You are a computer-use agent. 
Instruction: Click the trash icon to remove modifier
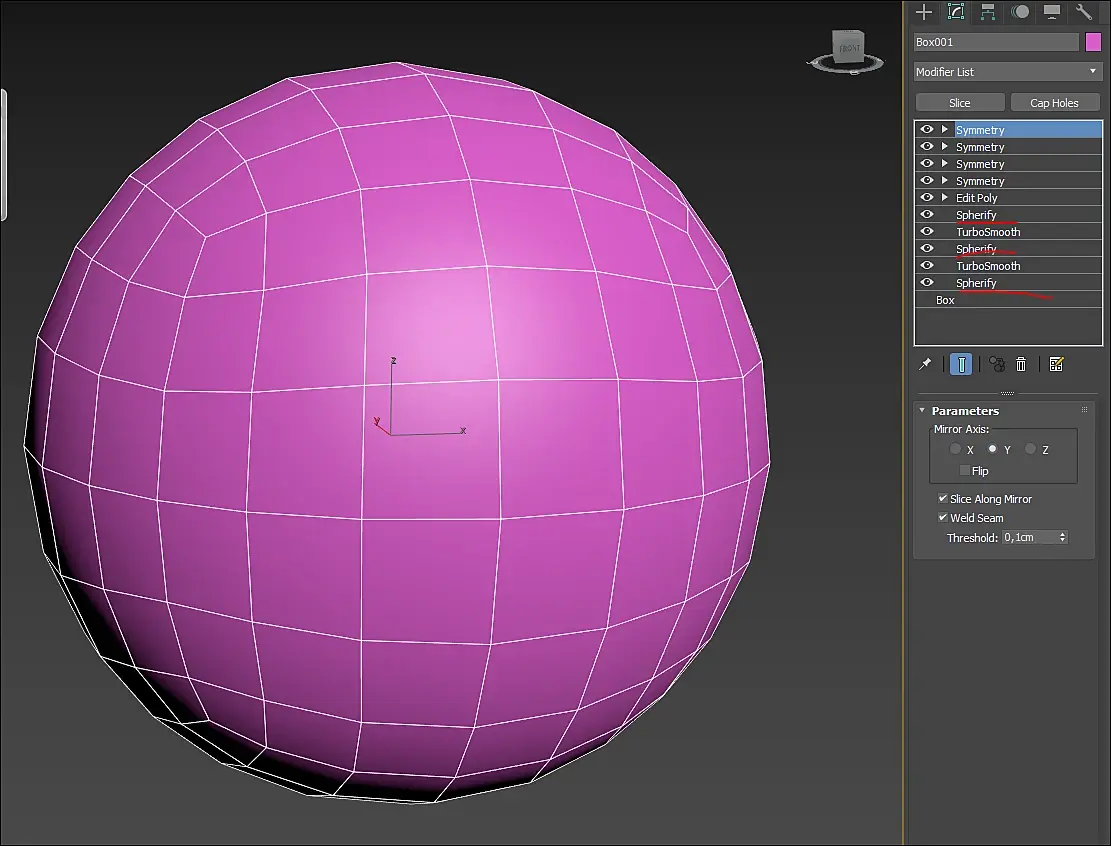pyautogui.click(x=1021, y=364)
